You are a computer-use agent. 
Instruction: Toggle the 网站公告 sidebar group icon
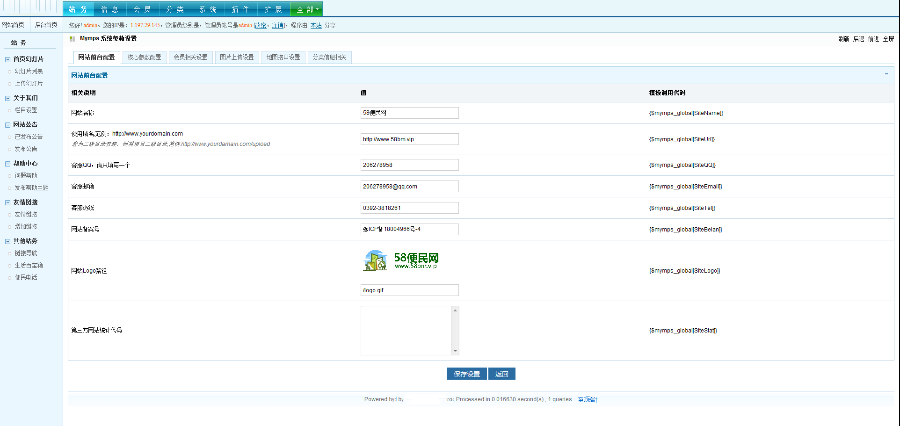click(x=7, y=125)
